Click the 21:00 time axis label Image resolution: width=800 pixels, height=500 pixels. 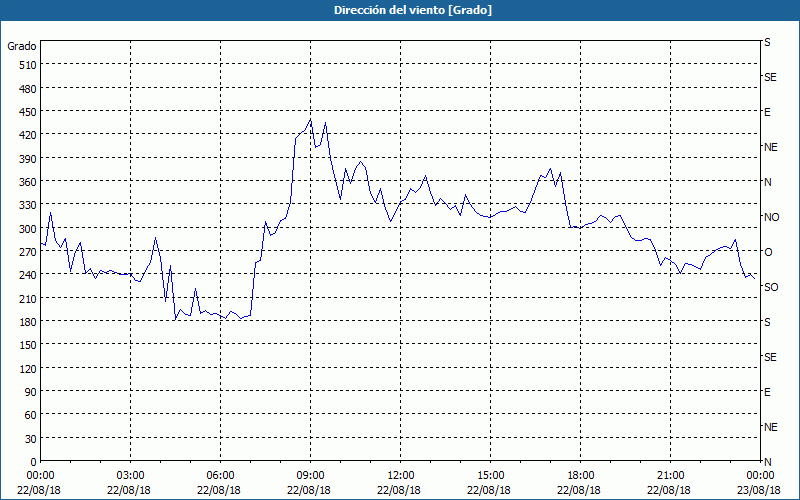[670, 476]
